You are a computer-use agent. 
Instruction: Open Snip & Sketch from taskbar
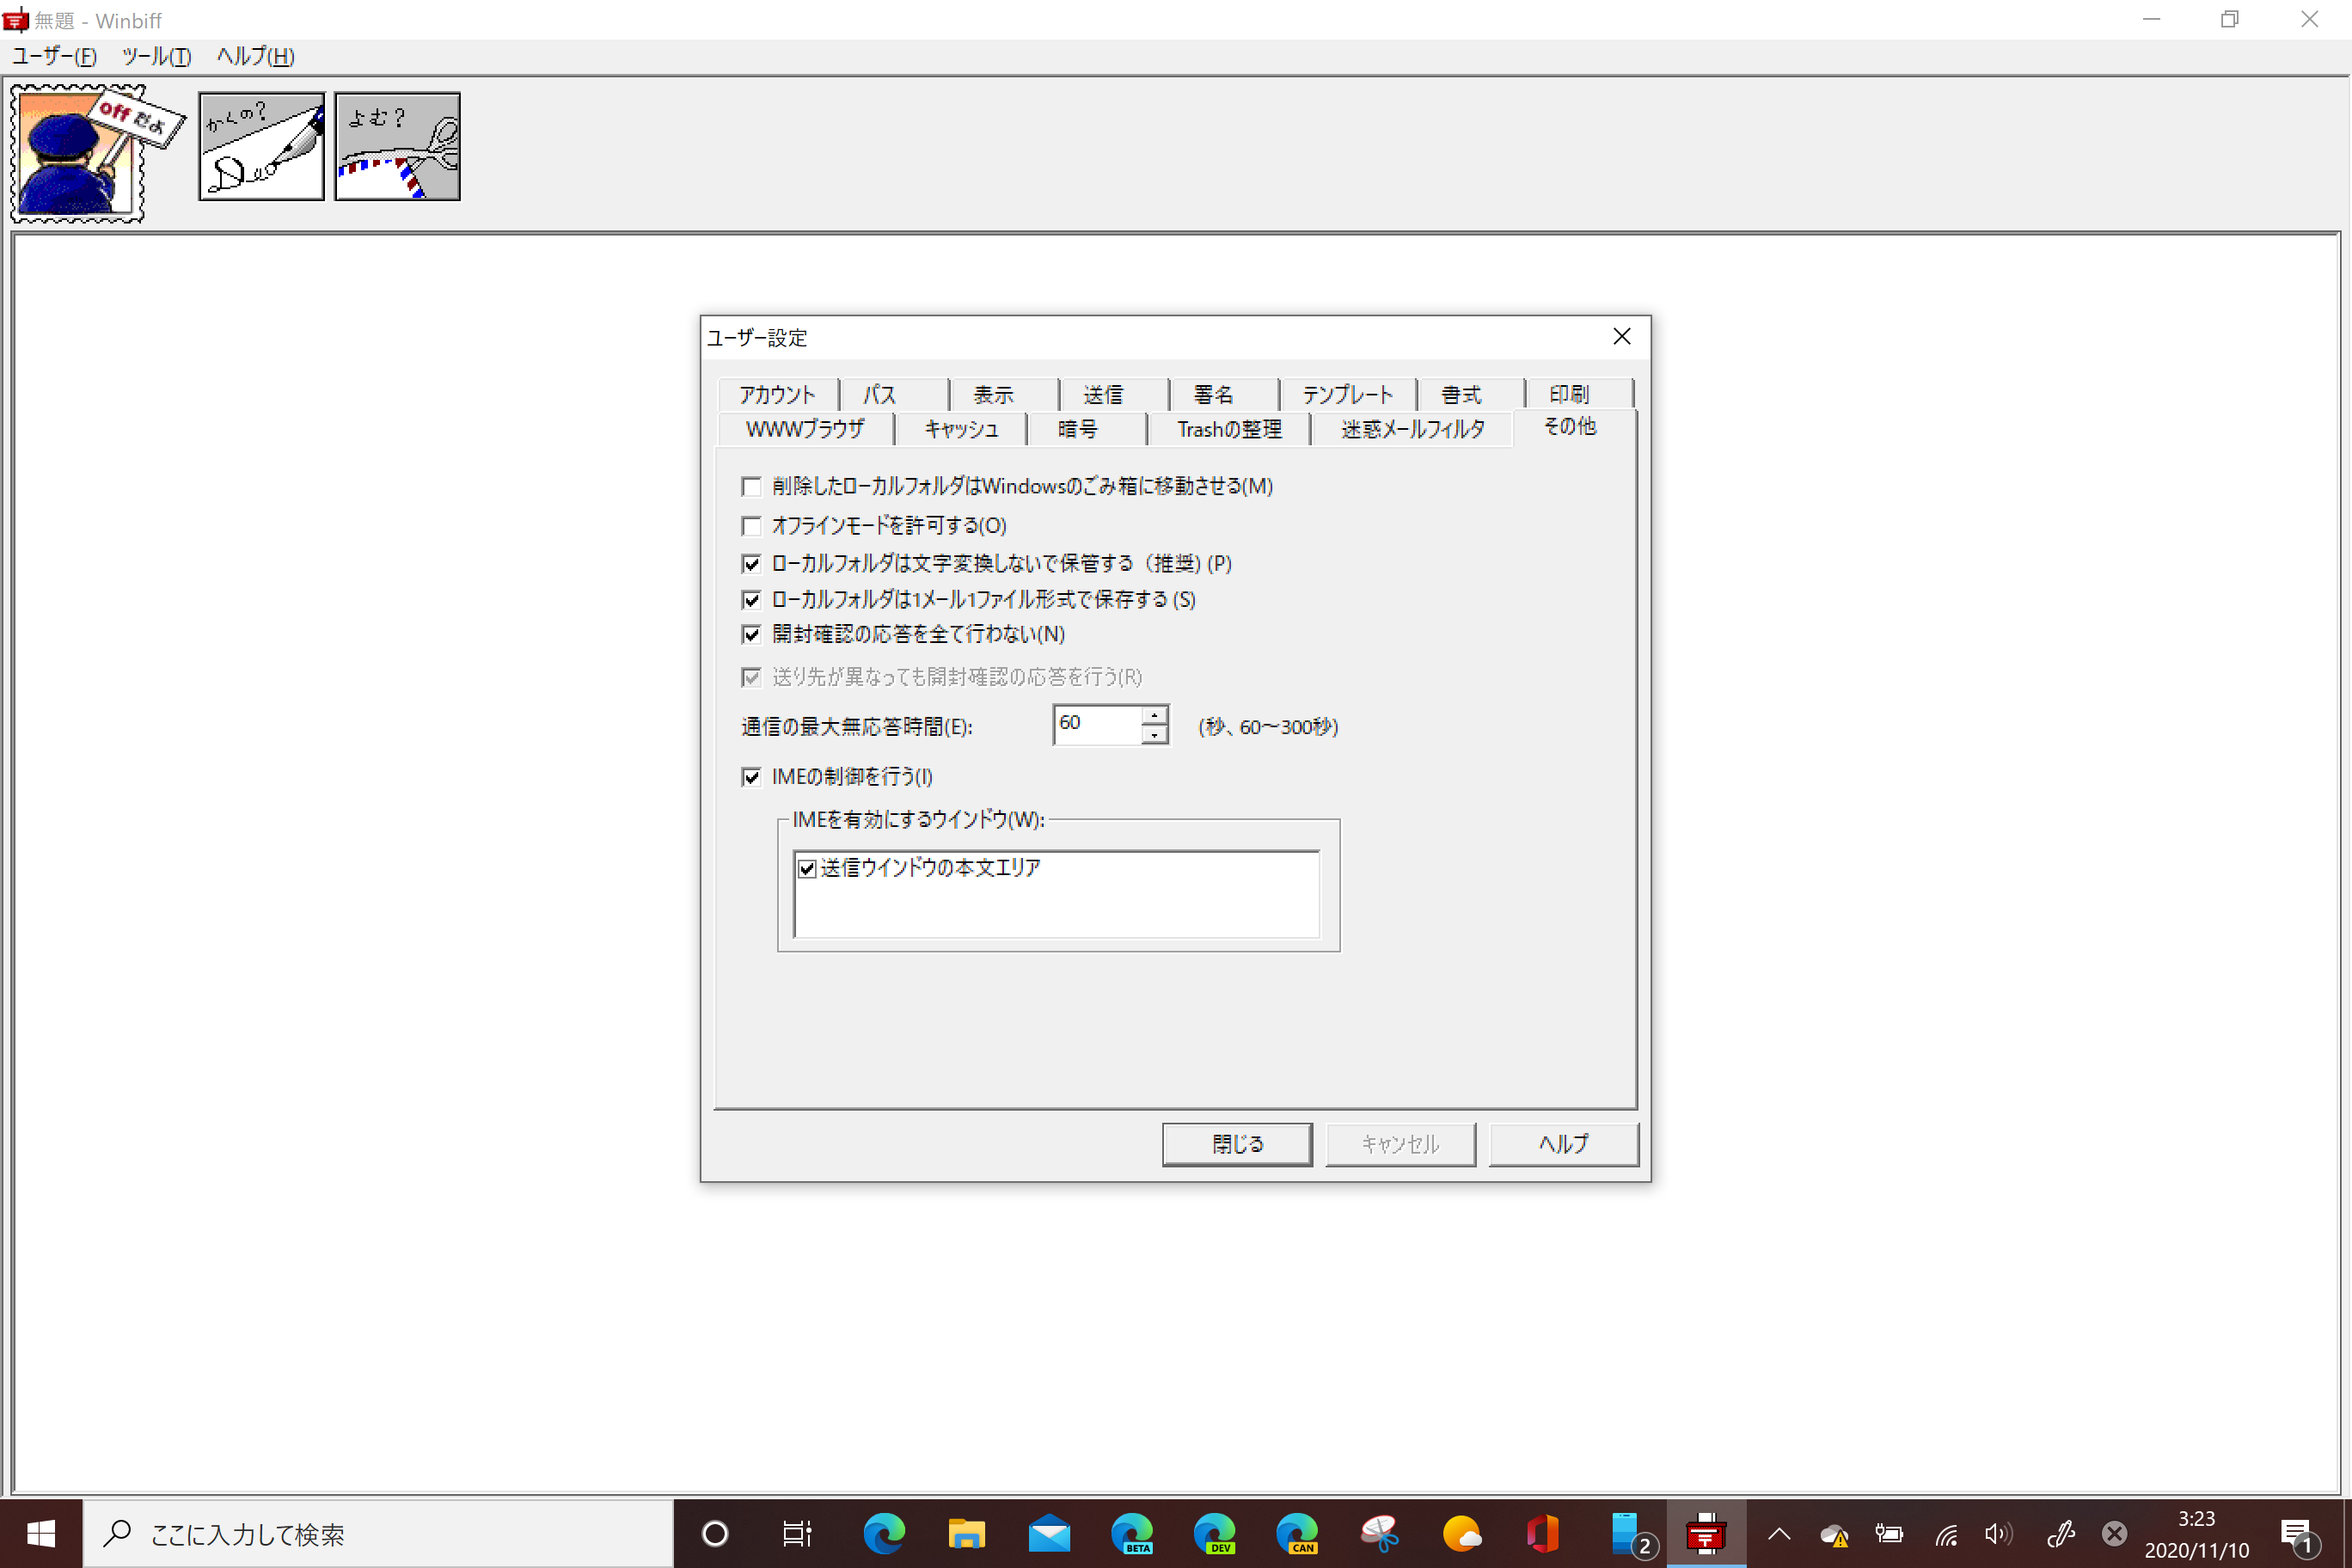[1380, 1533]
